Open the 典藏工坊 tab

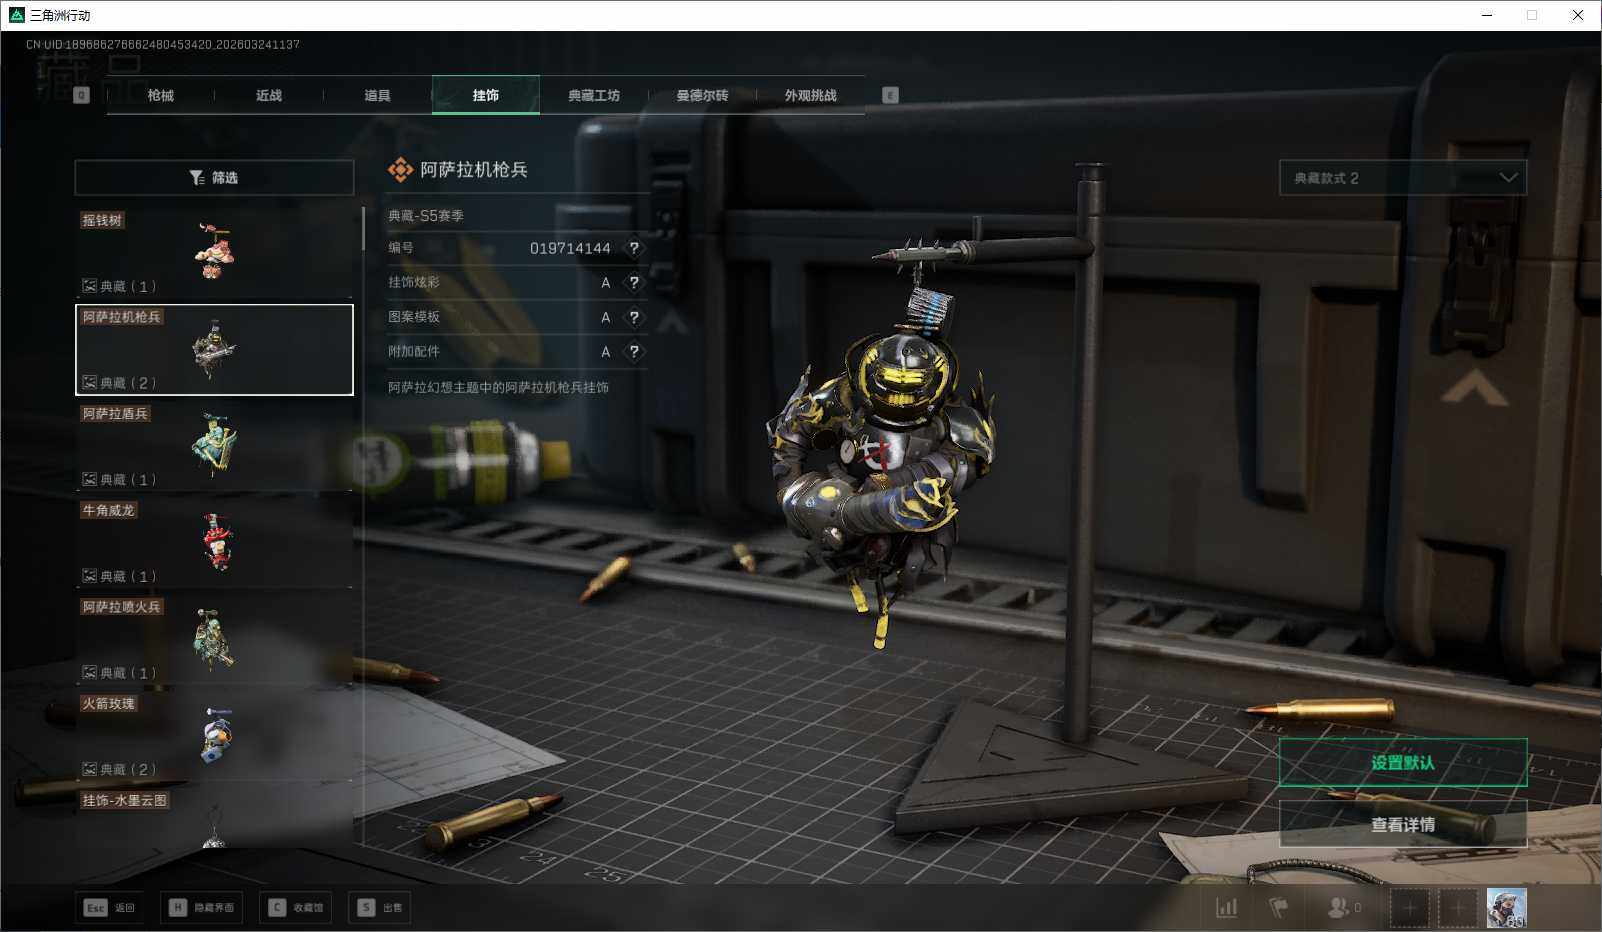pyautogui.click(x=594, y=95)
